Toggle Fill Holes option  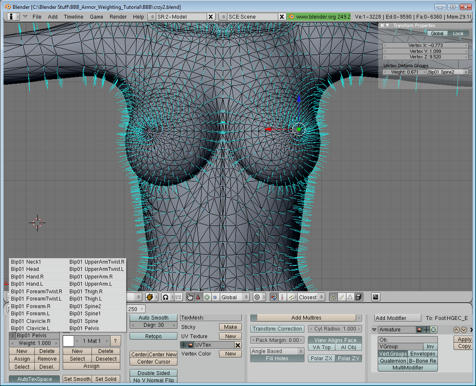coord(277,358)
